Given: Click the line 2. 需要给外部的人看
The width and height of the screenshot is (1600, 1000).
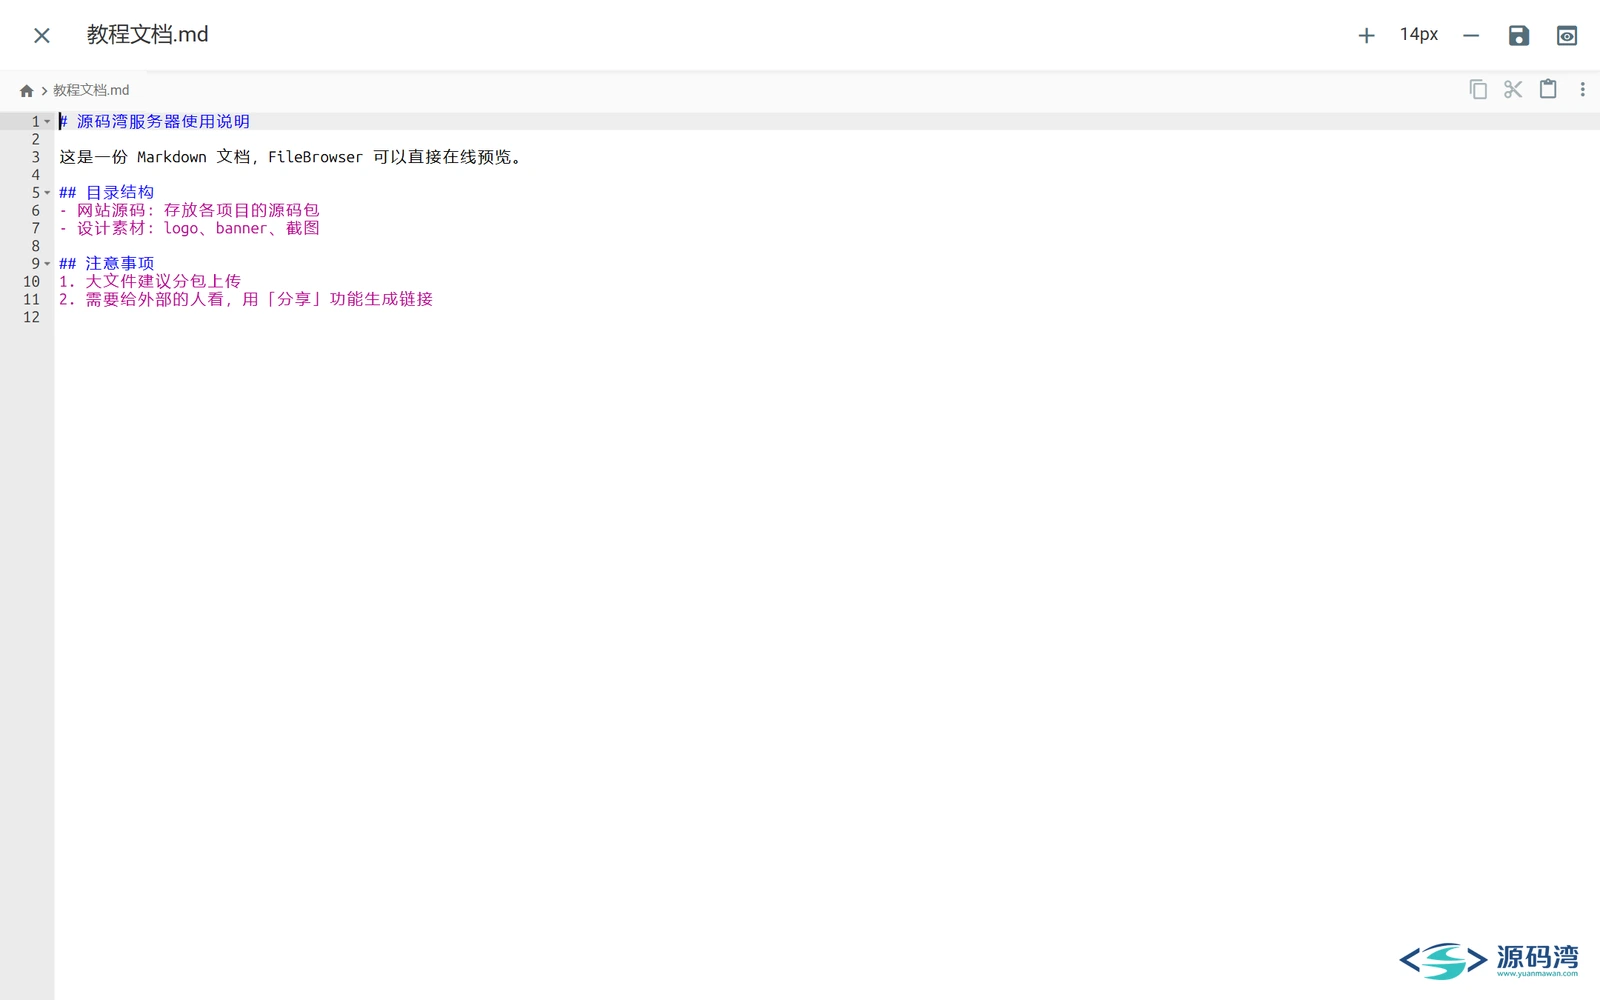Looking at the screenshot, I should click(x=246, y=300).
